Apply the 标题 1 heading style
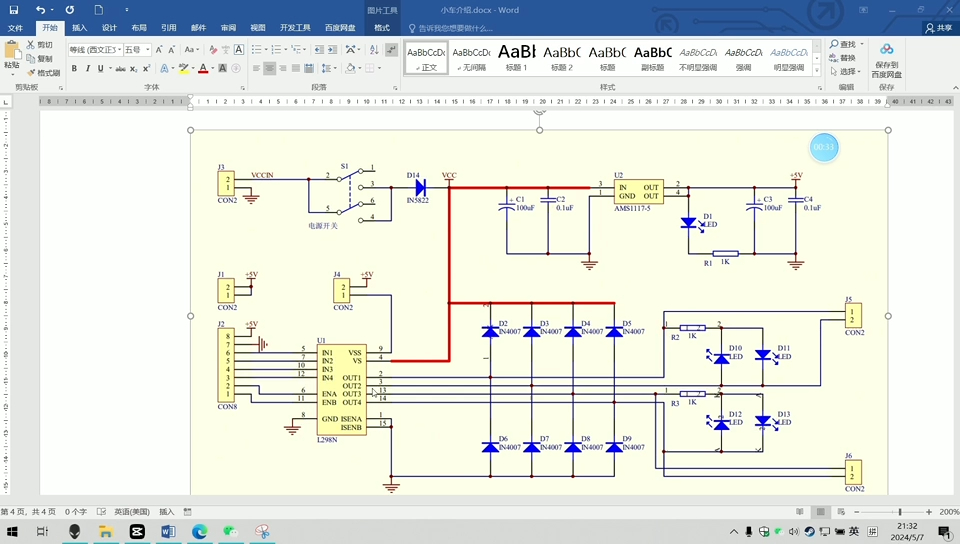This screenshot has height=544, width=960. click(517, 58)
